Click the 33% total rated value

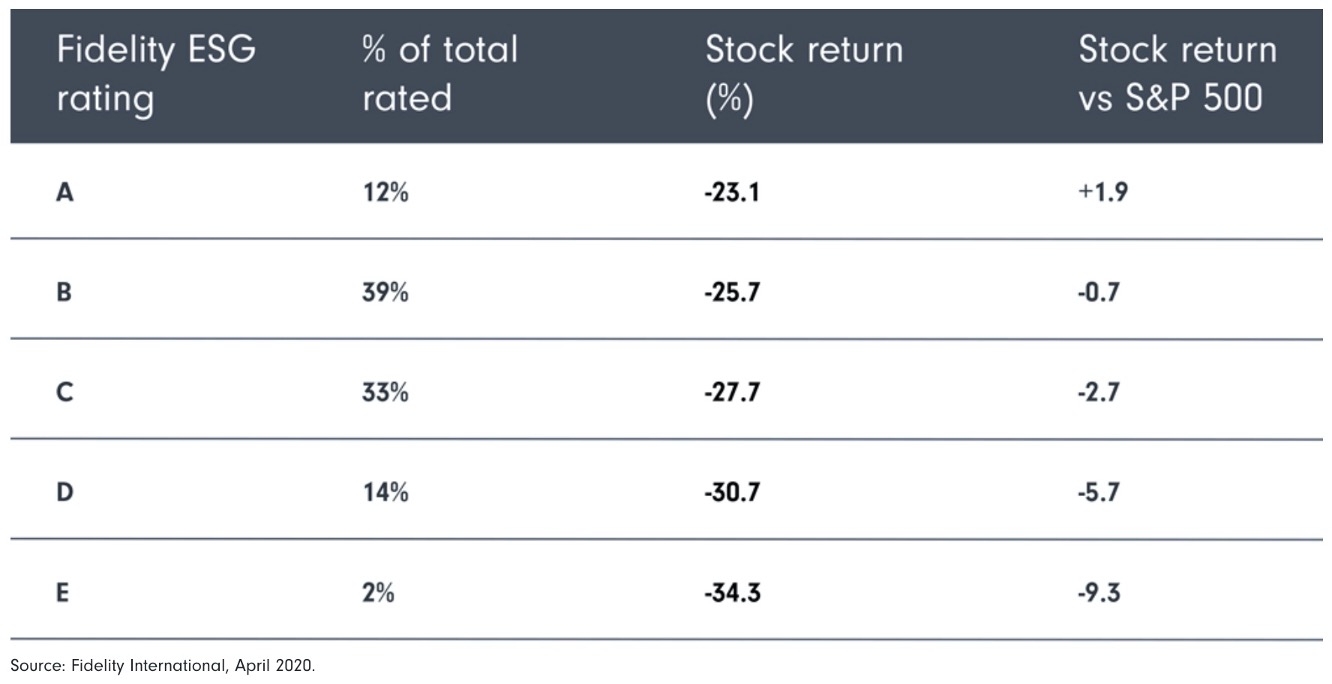385,393
